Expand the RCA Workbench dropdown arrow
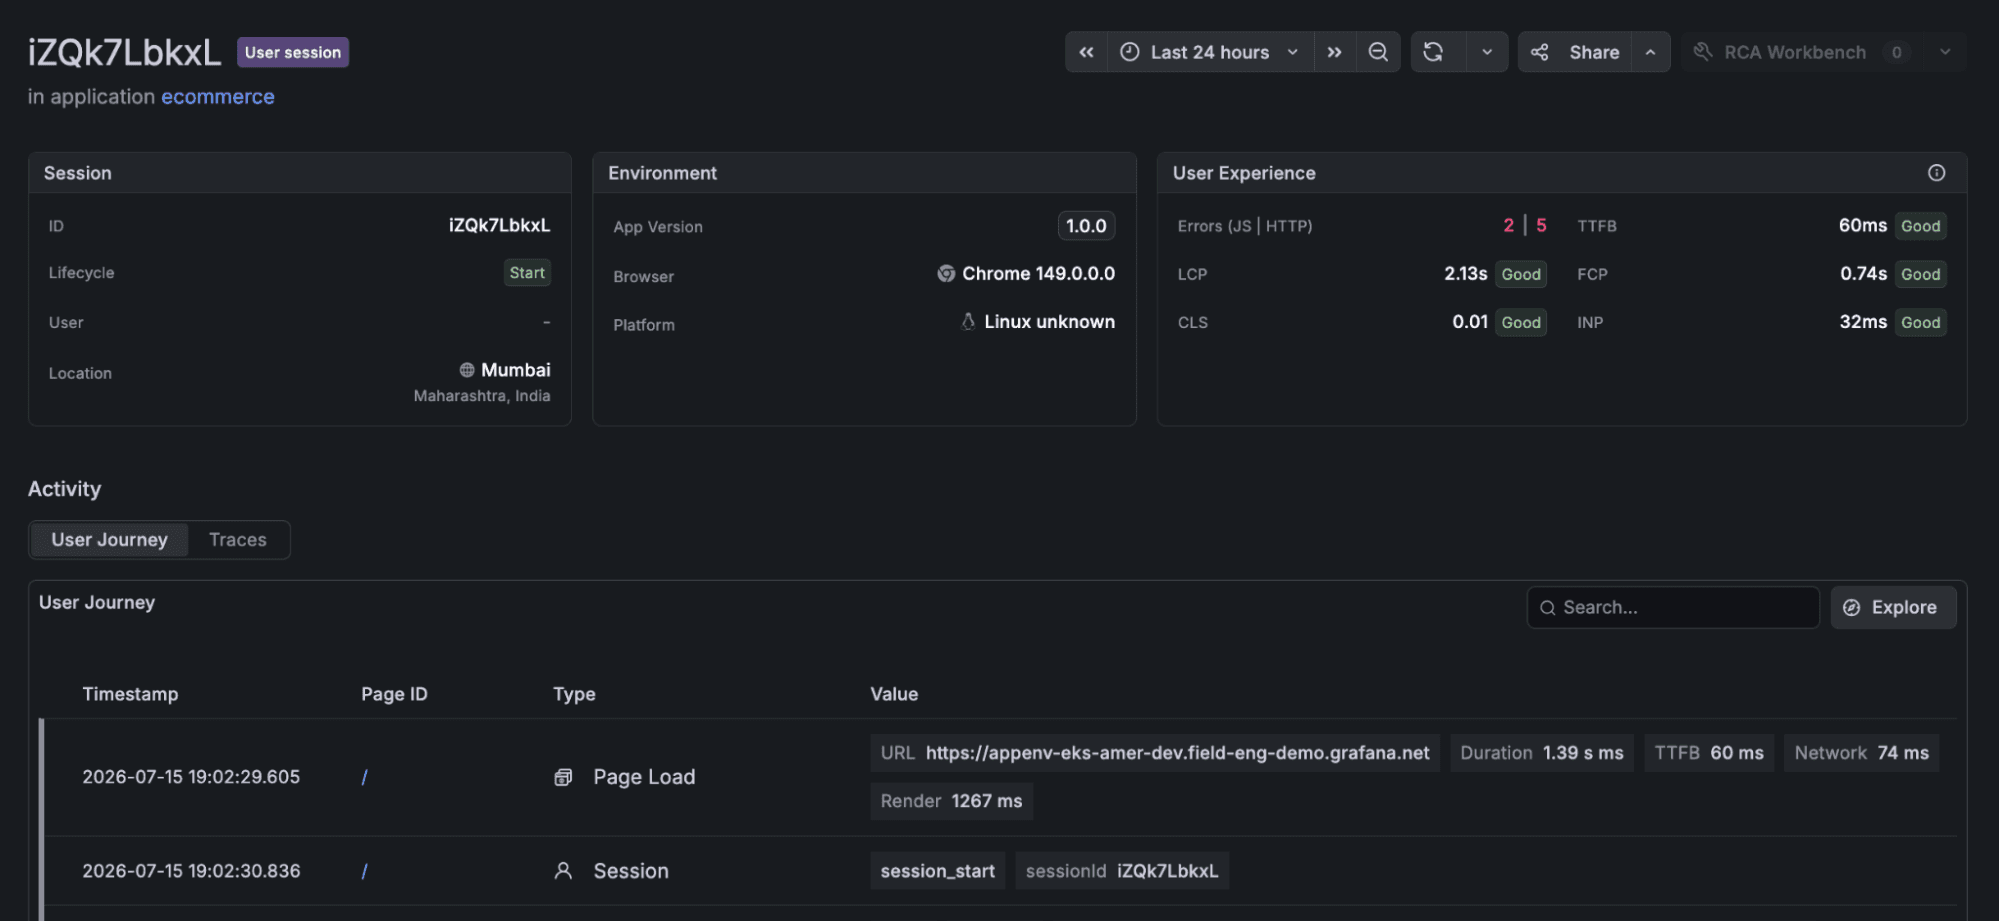This screenshot has width=1999, height=922. [1945, 52]
